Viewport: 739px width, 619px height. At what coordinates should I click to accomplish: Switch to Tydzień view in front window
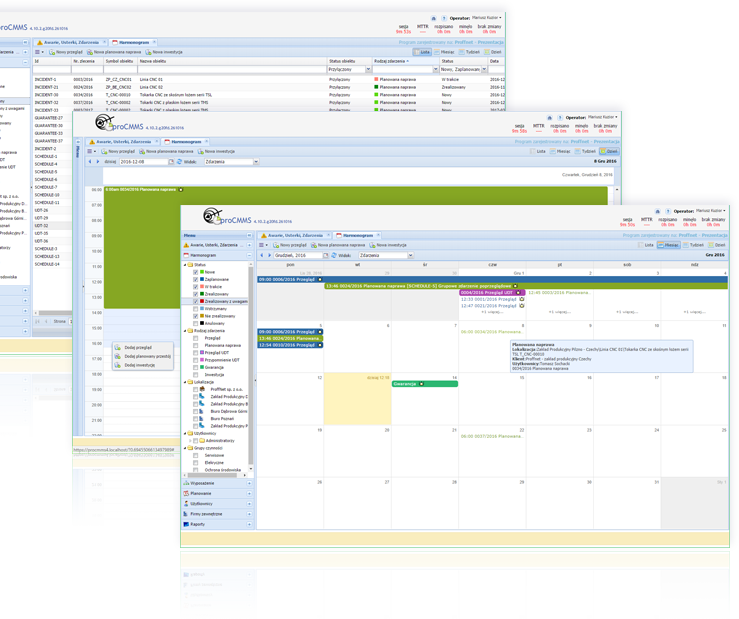692,244
